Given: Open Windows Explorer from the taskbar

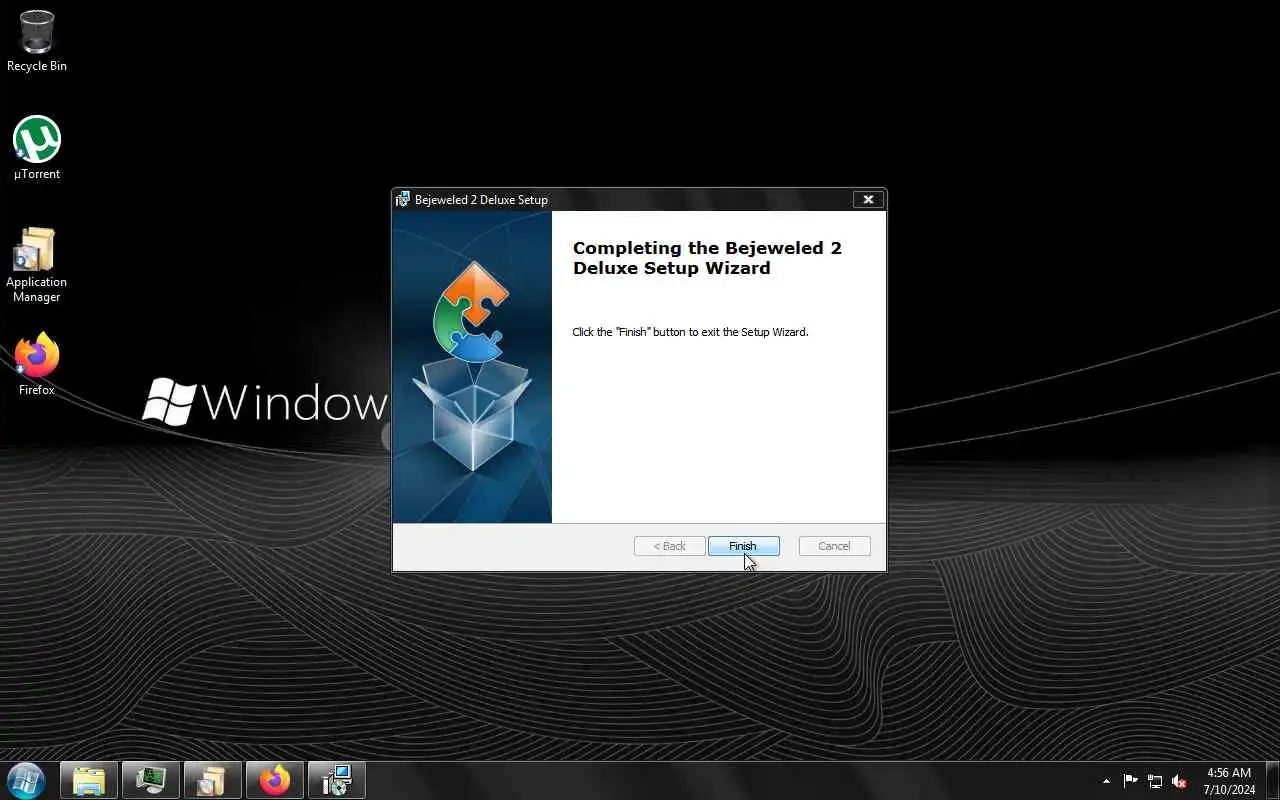Looking at the screenshot, I should (89, 780).
